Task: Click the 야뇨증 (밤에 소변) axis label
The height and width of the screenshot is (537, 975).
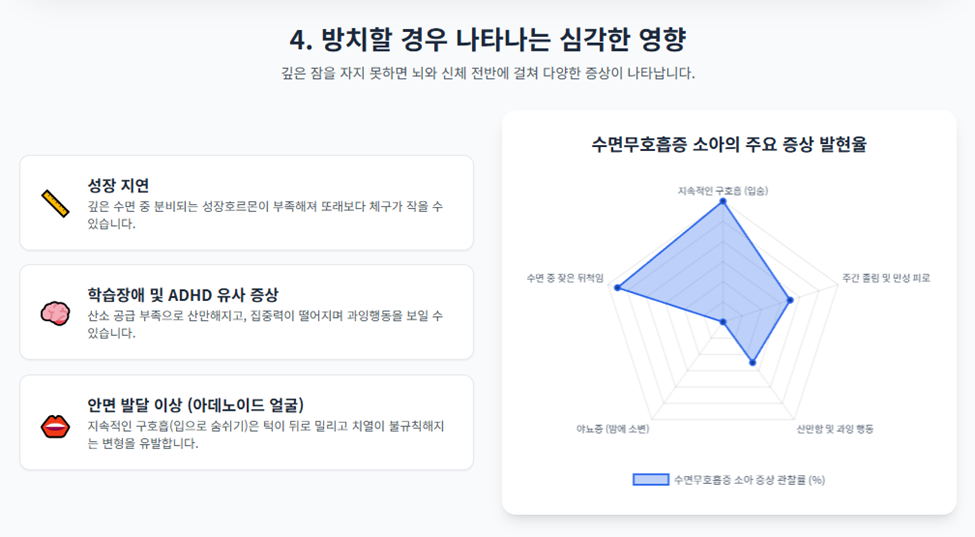Action: (x=612, y=429)
